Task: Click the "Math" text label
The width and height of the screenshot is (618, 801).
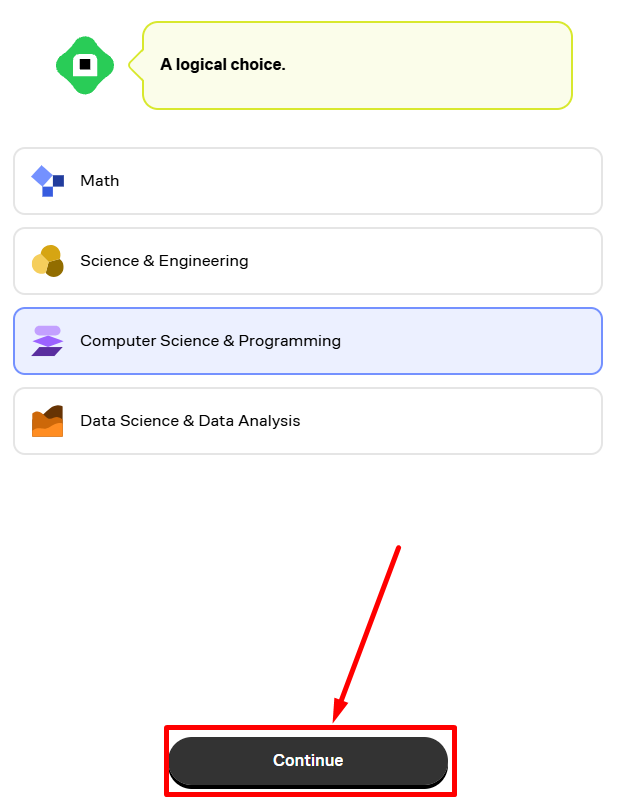Action: click(99, 181)
